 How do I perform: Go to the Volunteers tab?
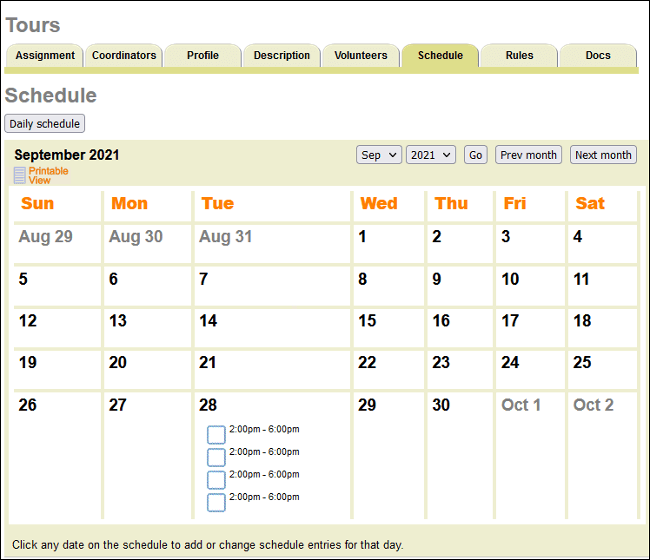[x=361, y=56]
